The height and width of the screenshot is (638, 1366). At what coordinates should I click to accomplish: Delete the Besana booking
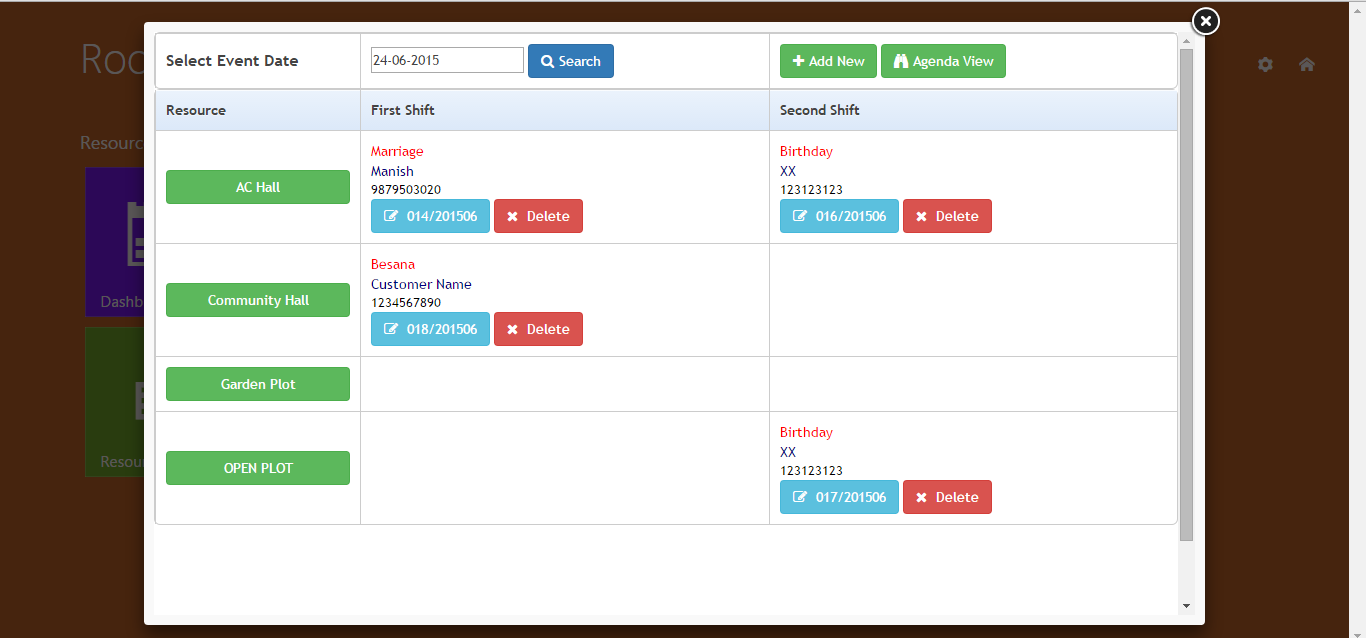click(538, 329)
